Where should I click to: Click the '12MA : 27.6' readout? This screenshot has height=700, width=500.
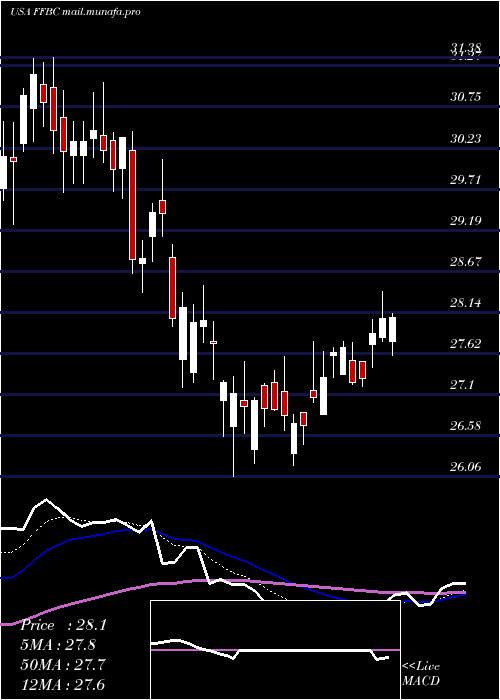[63, 684]
